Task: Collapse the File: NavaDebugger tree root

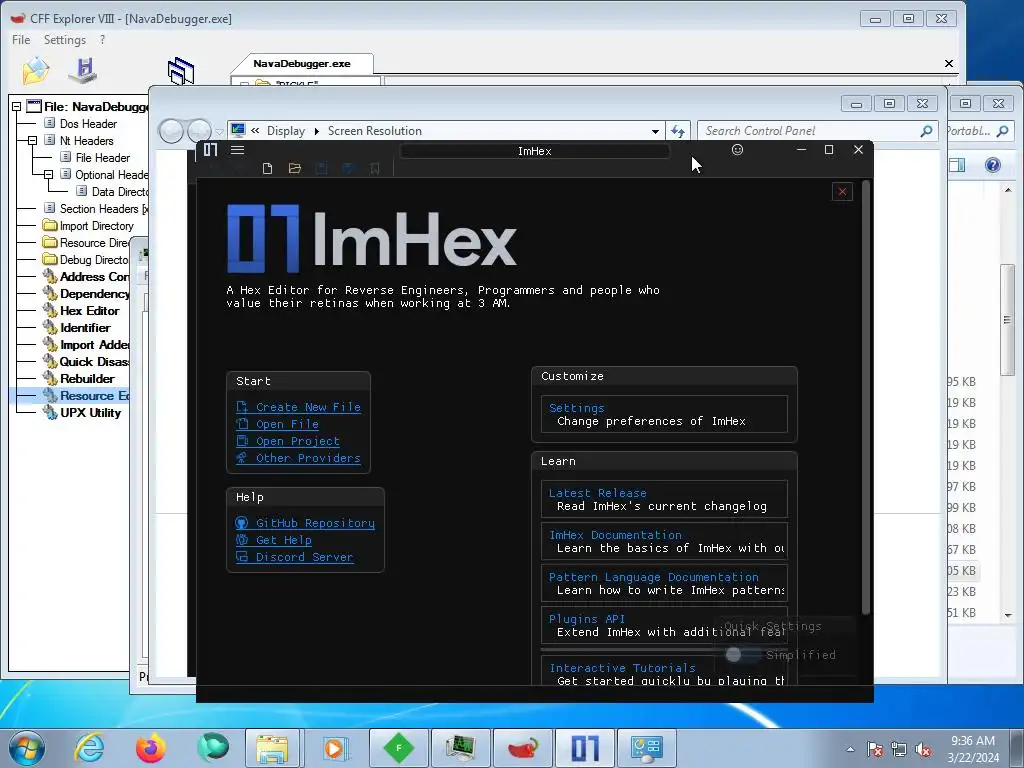Action: [x=16, y=106]
